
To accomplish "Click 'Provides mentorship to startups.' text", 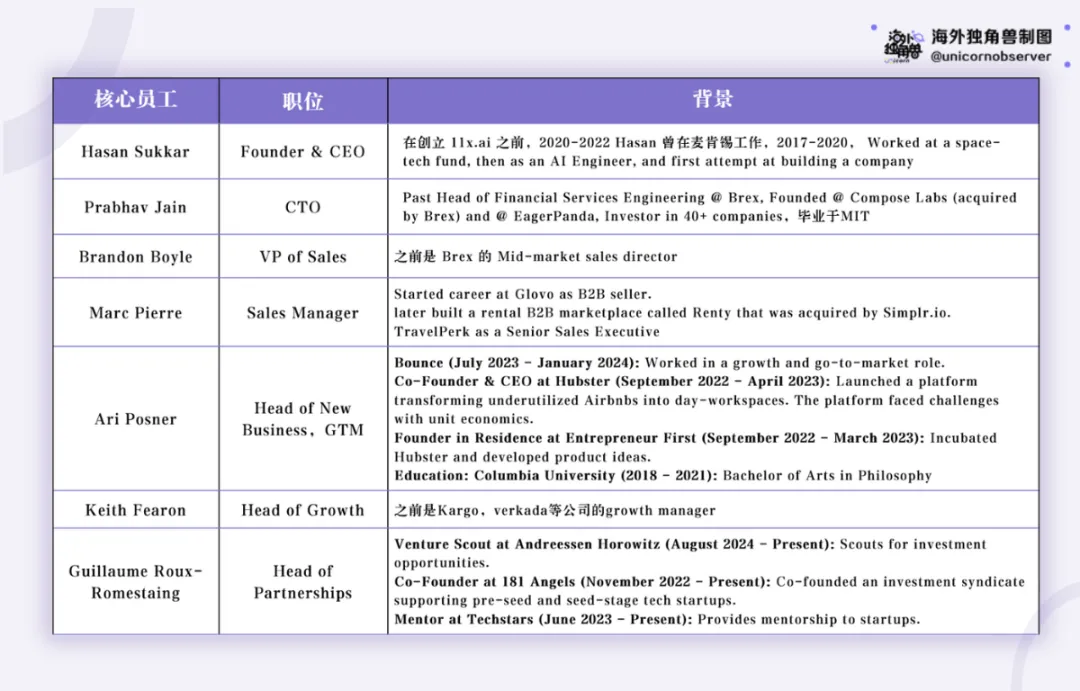I will (x=809, y=619).
